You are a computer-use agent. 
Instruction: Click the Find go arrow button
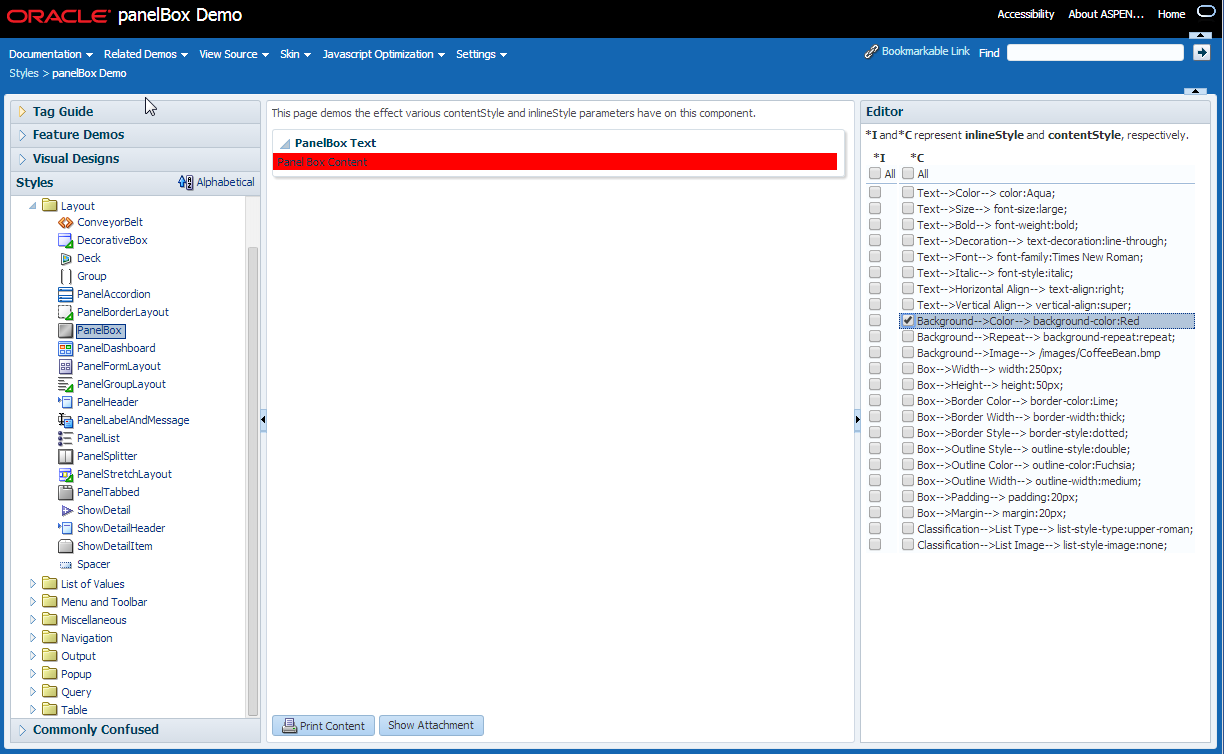(1201, 52)
